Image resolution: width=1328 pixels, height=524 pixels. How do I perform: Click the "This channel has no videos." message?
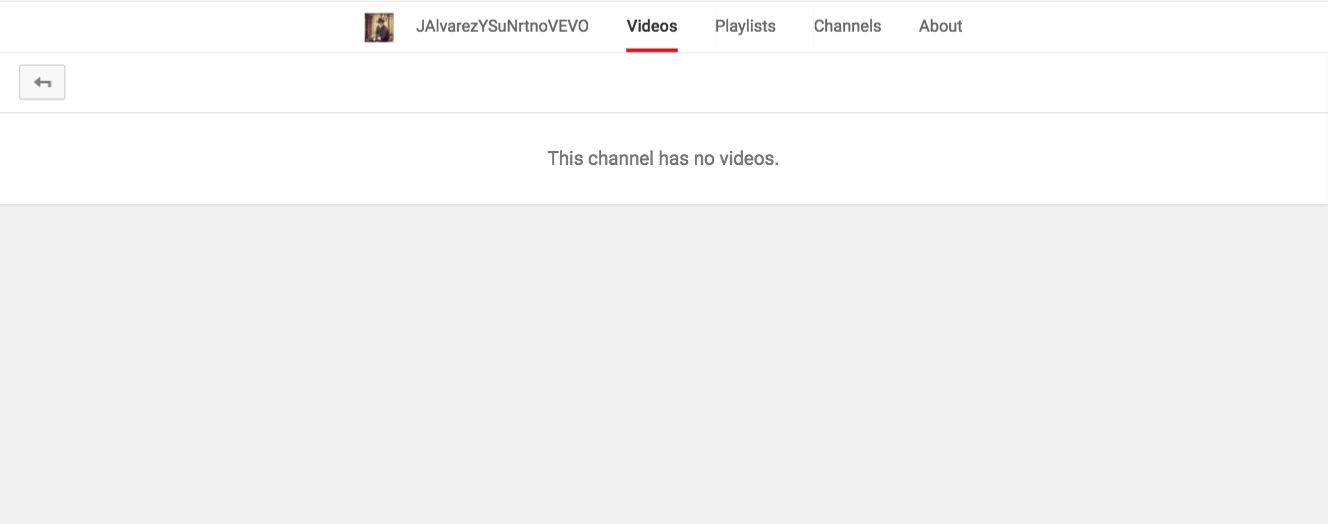[x=663, y=158]
